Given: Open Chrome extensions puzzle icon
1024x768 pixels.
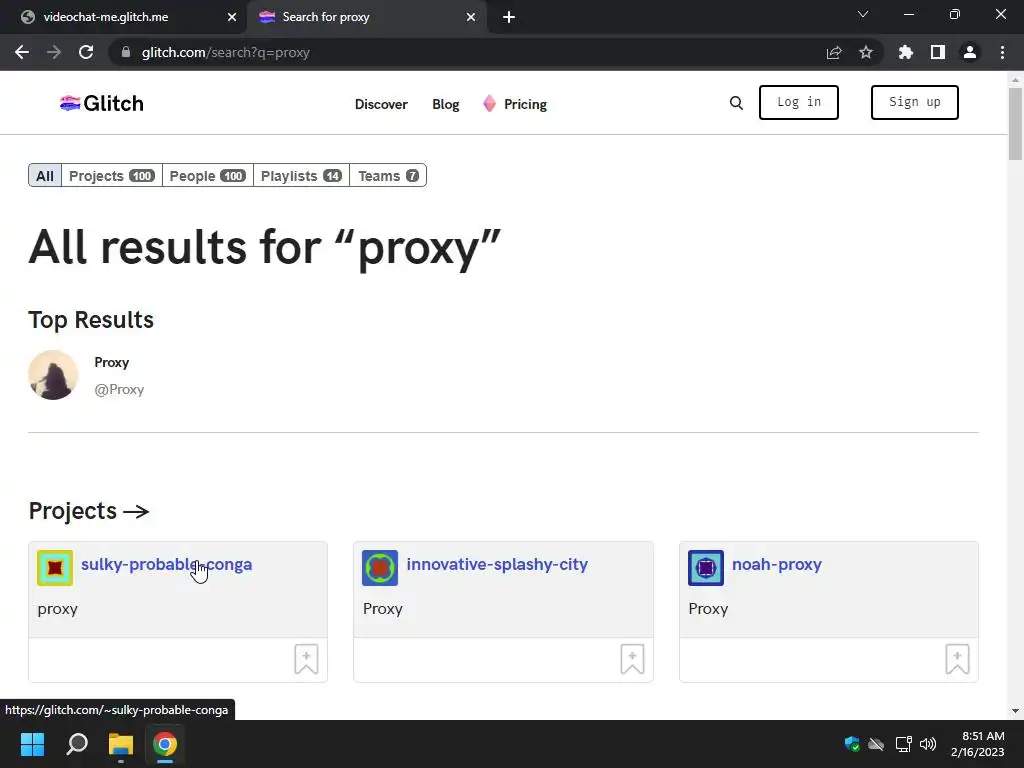Looking at the screenshot, I should pyautogui.click(x=906, y=52).
